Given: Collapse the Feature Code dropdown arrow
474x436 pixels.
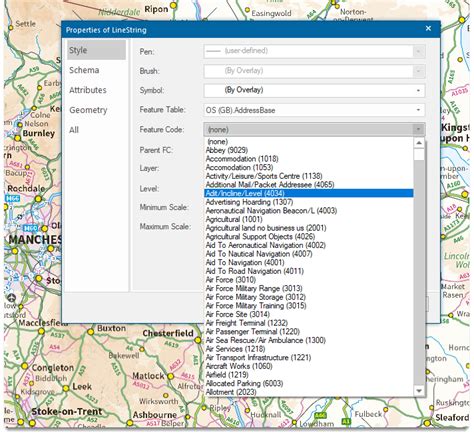Looking at the screenshot, I should tap(418, 130).
